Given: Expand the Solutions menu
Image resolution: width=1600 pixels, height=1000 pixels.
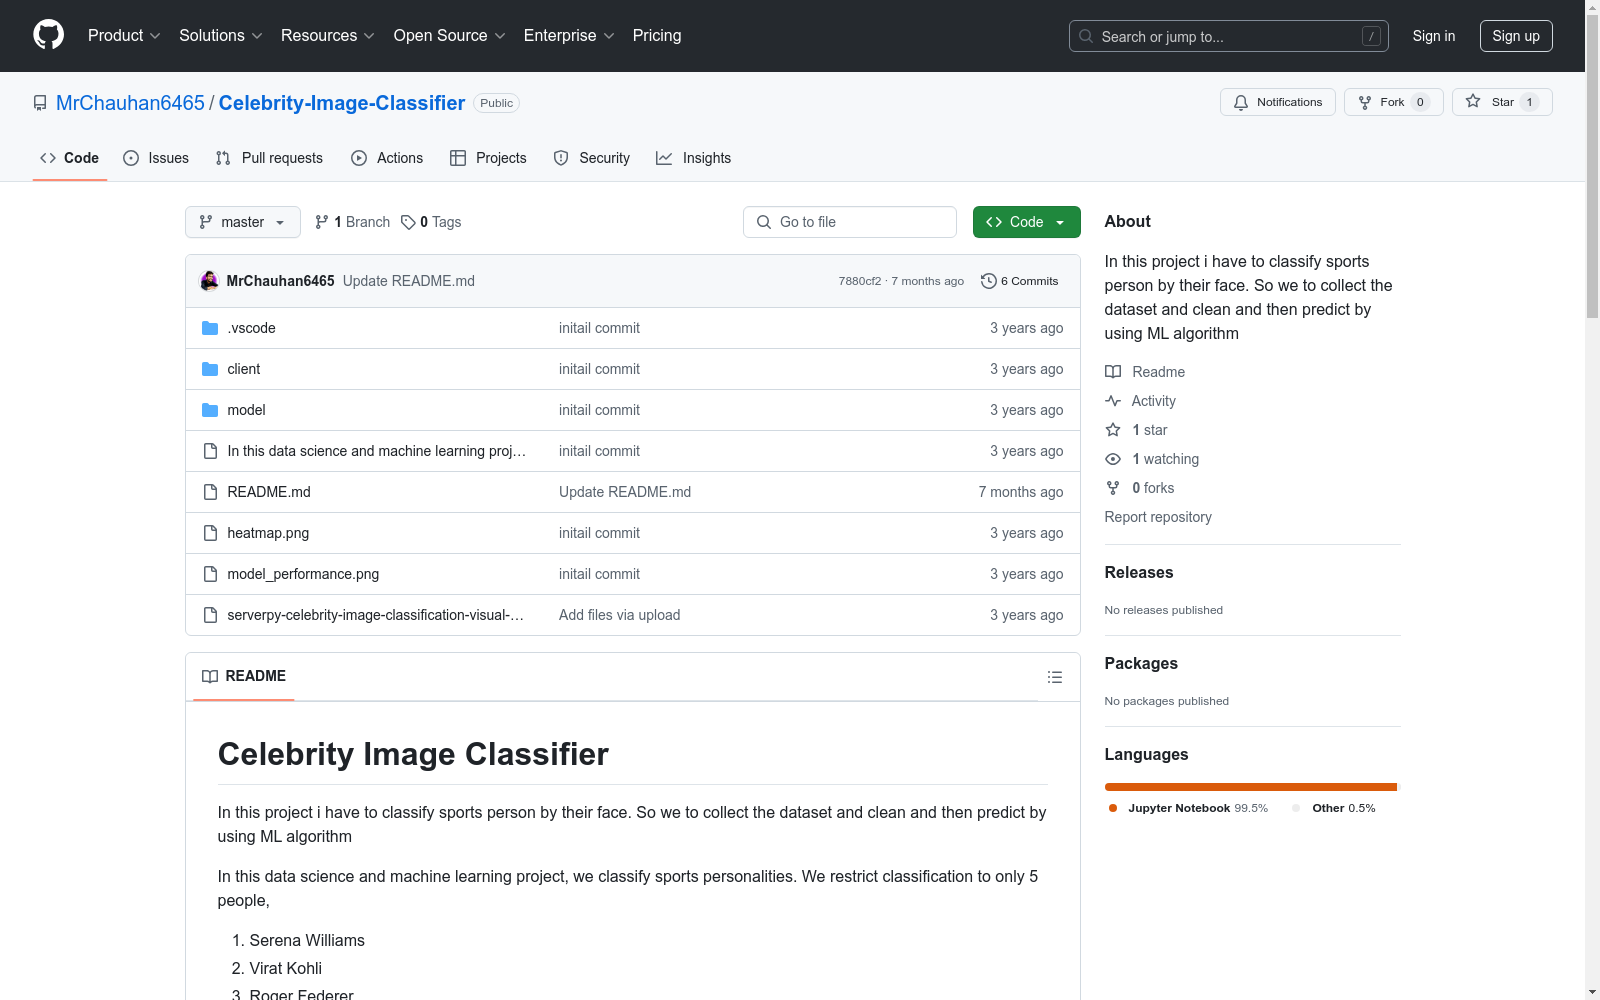Looking at the screenshot, I should (221, 36).
